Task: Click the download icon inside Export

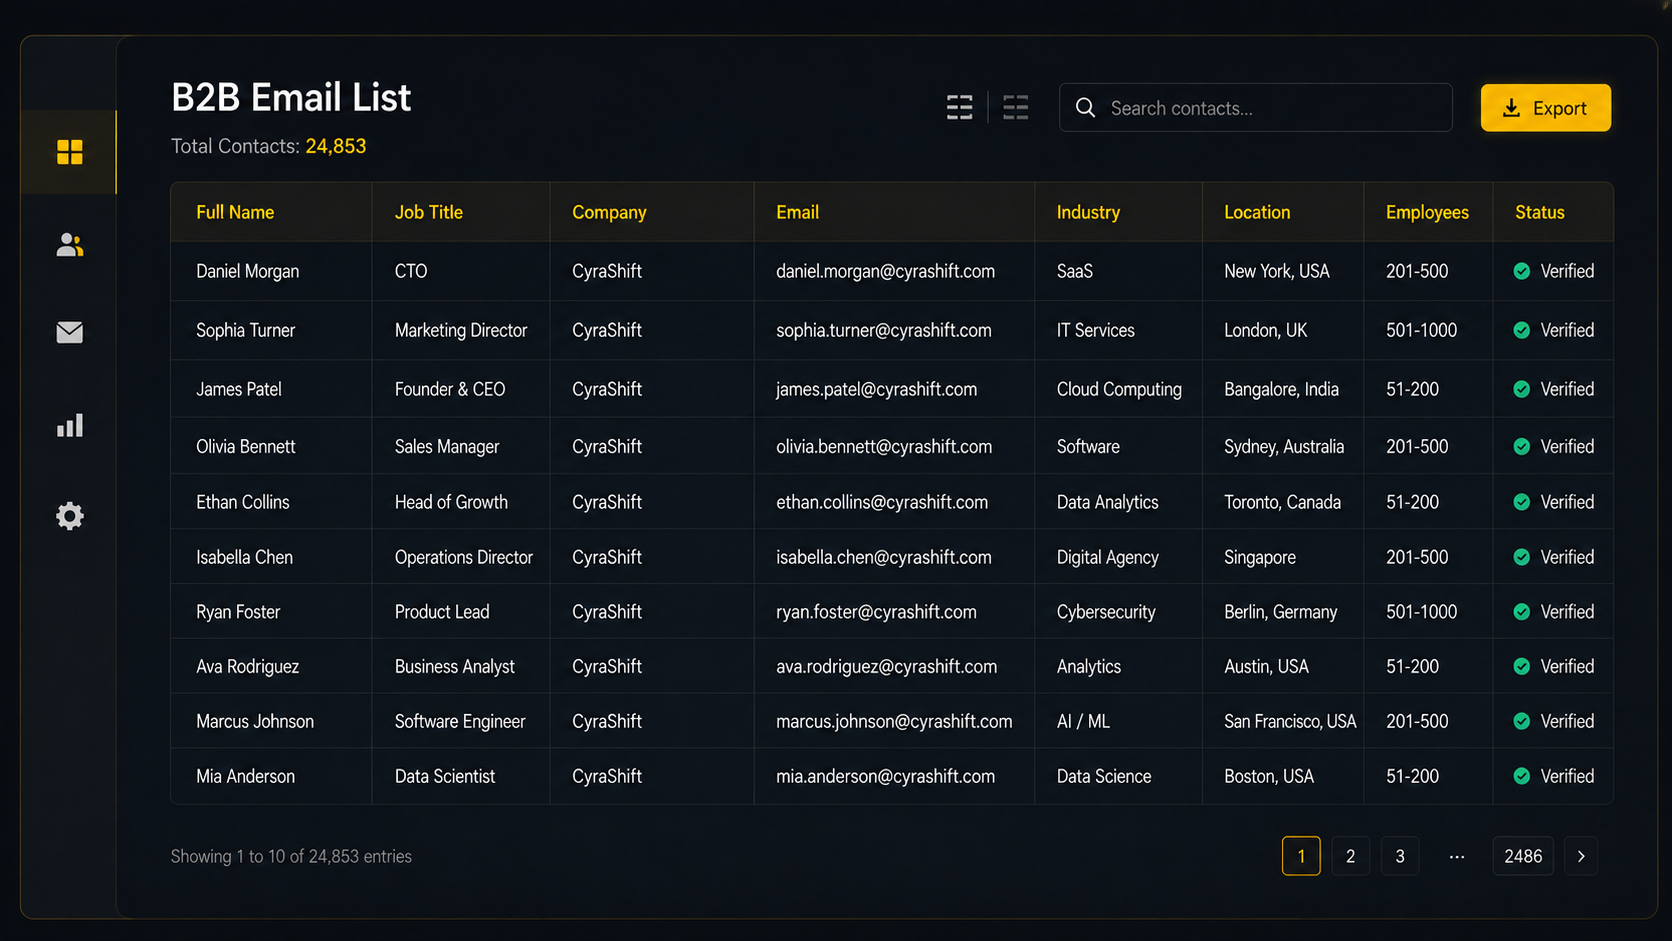Action: coord(1512,108)
